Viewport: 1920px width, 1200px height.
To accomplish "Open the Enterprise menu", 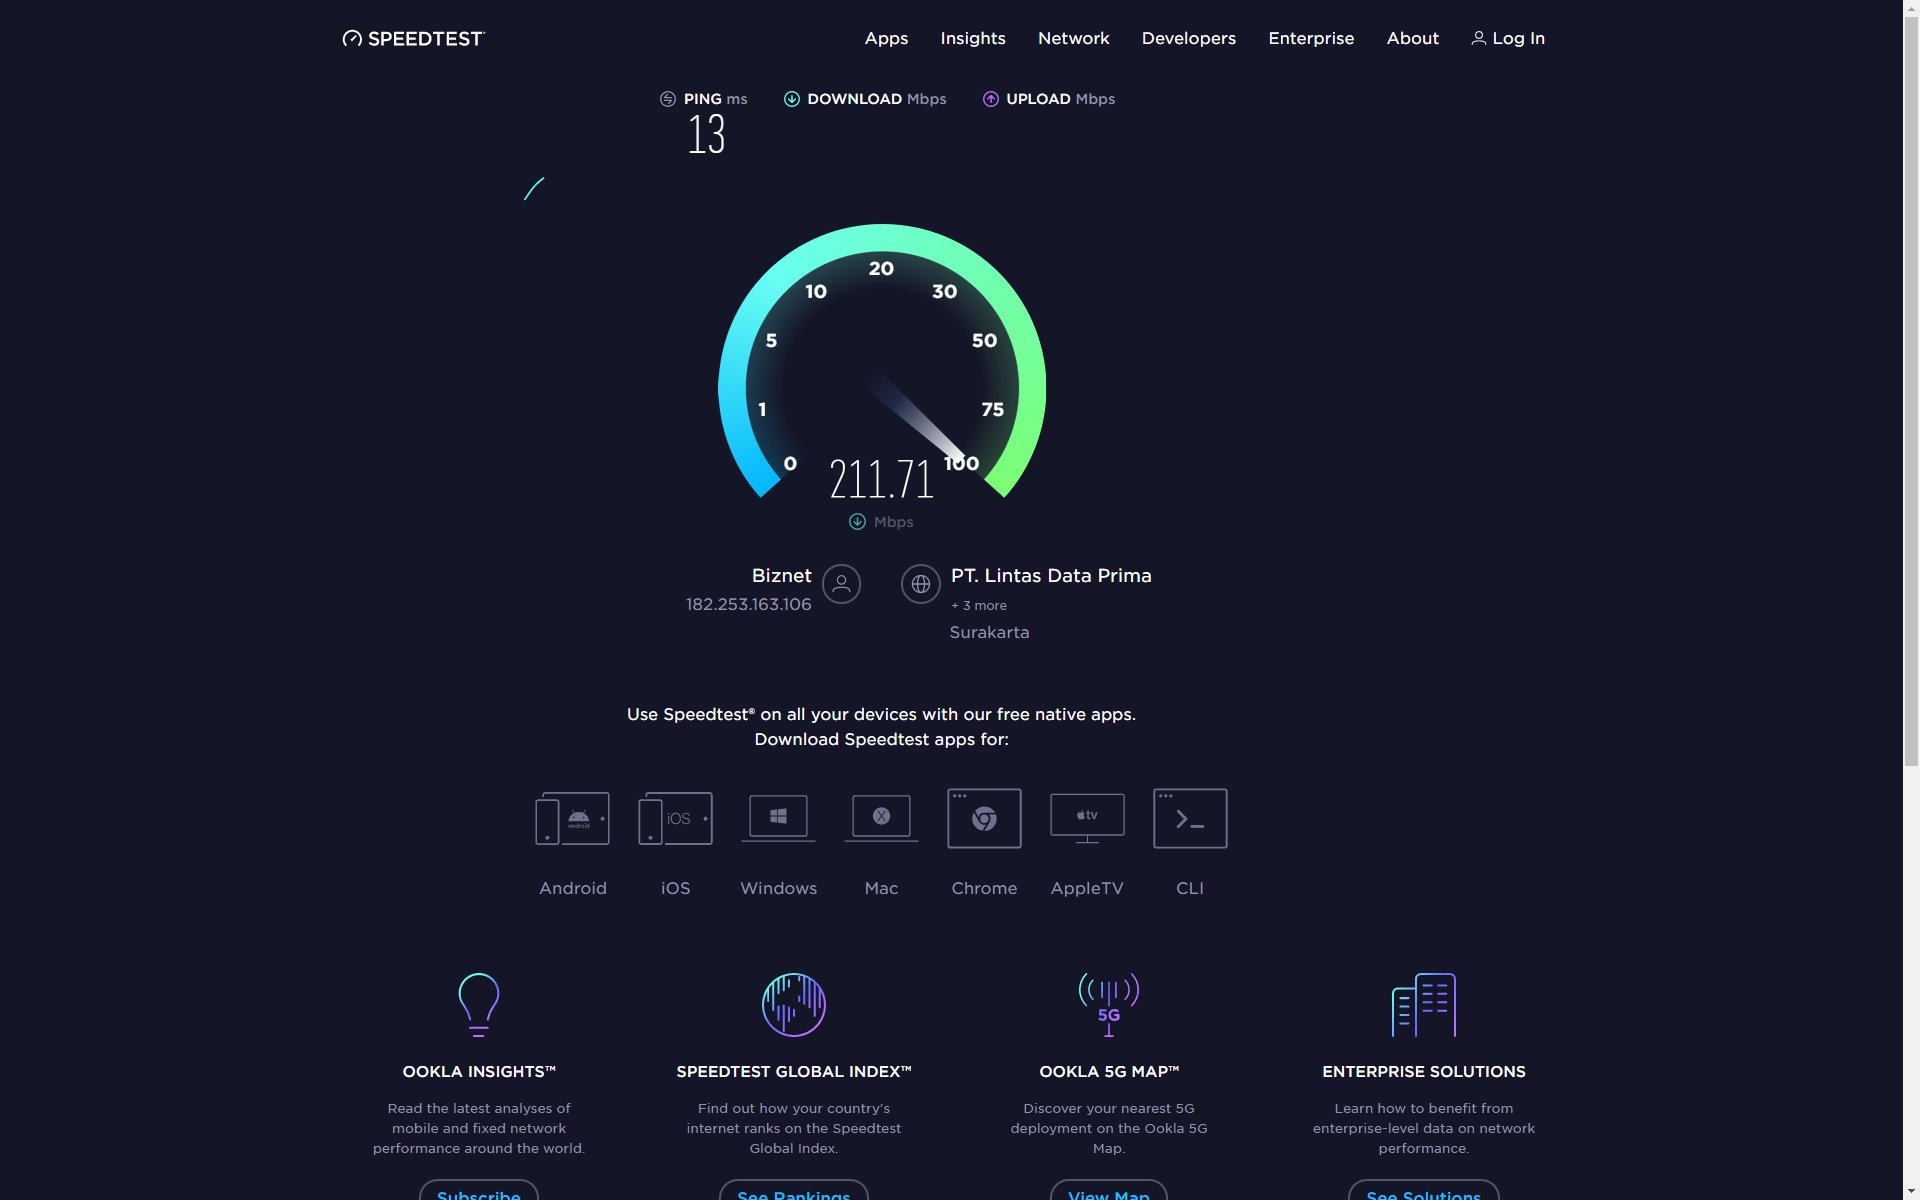I will (1311, 38).
